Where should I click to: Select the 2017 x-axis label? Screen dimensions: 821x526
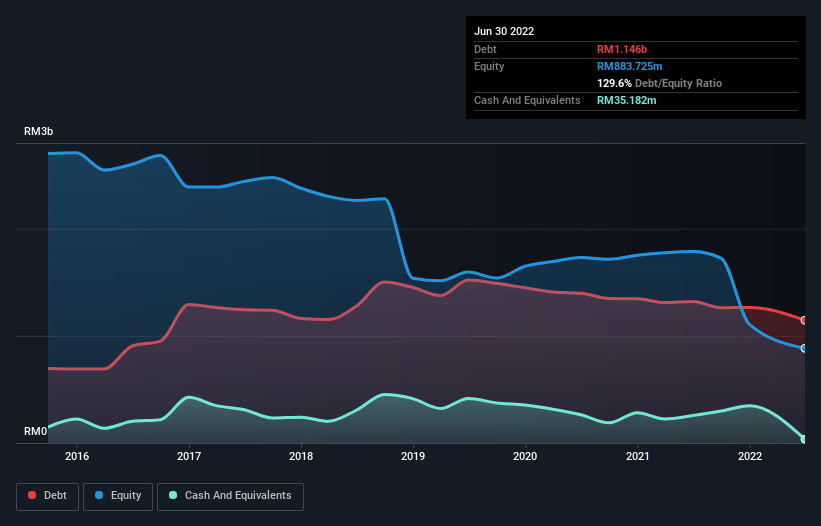(x=189, y=456)
